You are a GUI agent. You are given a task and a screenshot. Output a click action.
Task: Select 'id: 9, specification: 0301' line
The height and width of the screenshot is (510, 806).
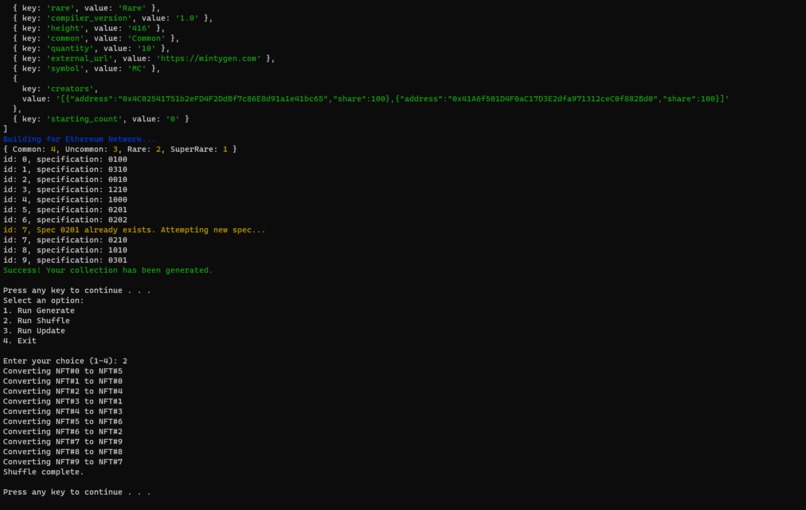pyautogui.click(x=65, y=260)
